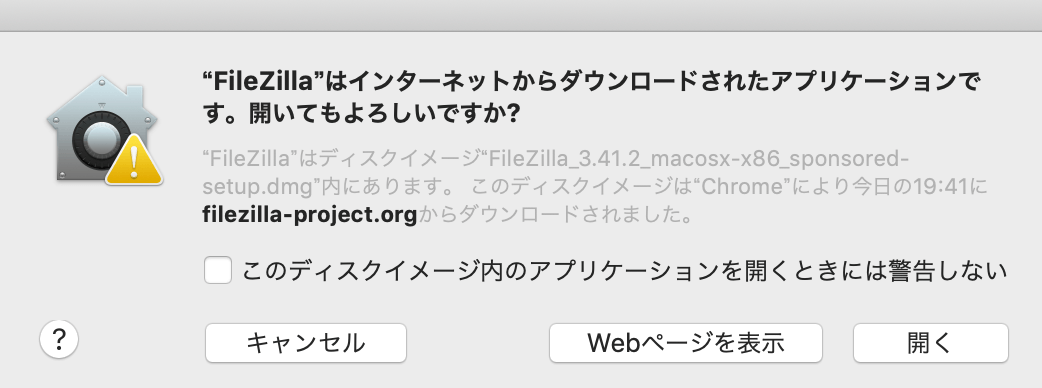Click the heading line starting with "FileZilla"は
The width and height of the screenshot is (1042, 388).
coord(591,82)
